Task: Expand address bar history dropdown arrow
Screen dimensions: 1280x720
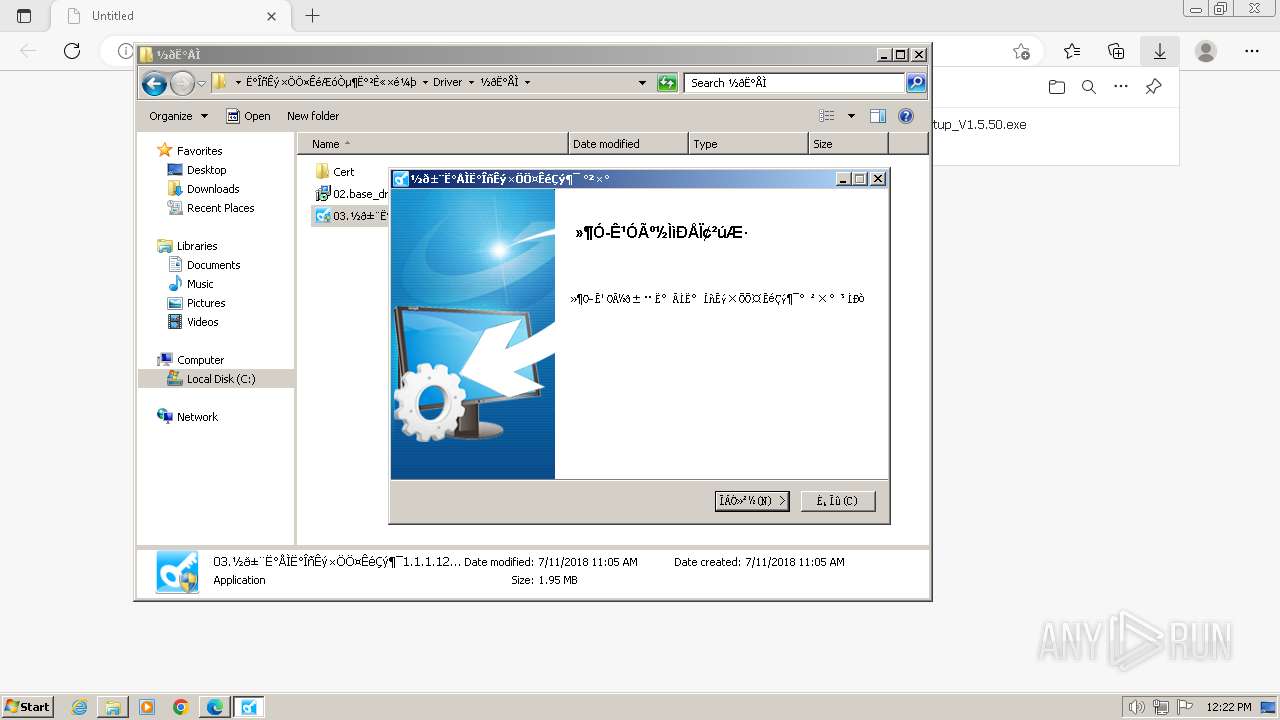Action: pos(642,83)
